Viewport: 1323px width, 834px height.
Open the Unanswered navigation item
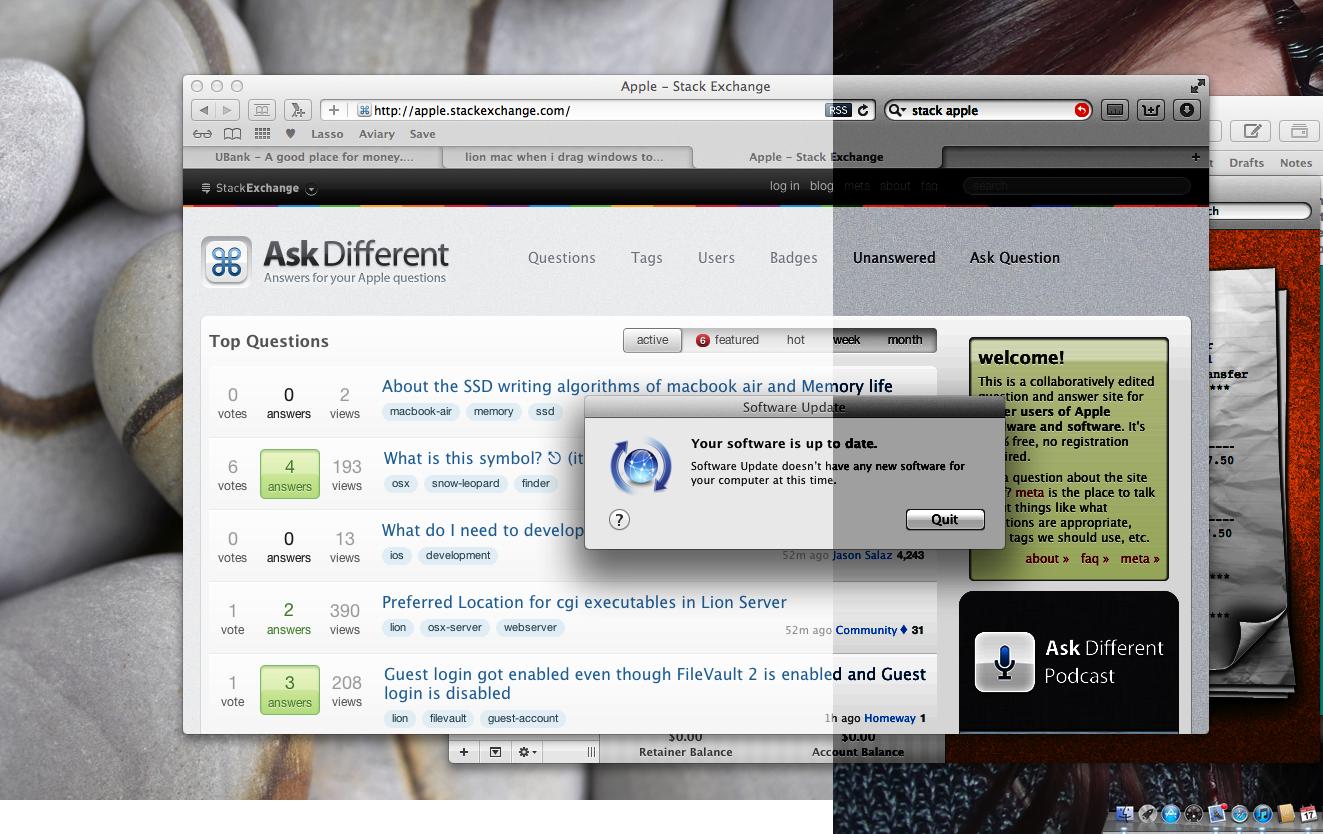pos(894,258)
